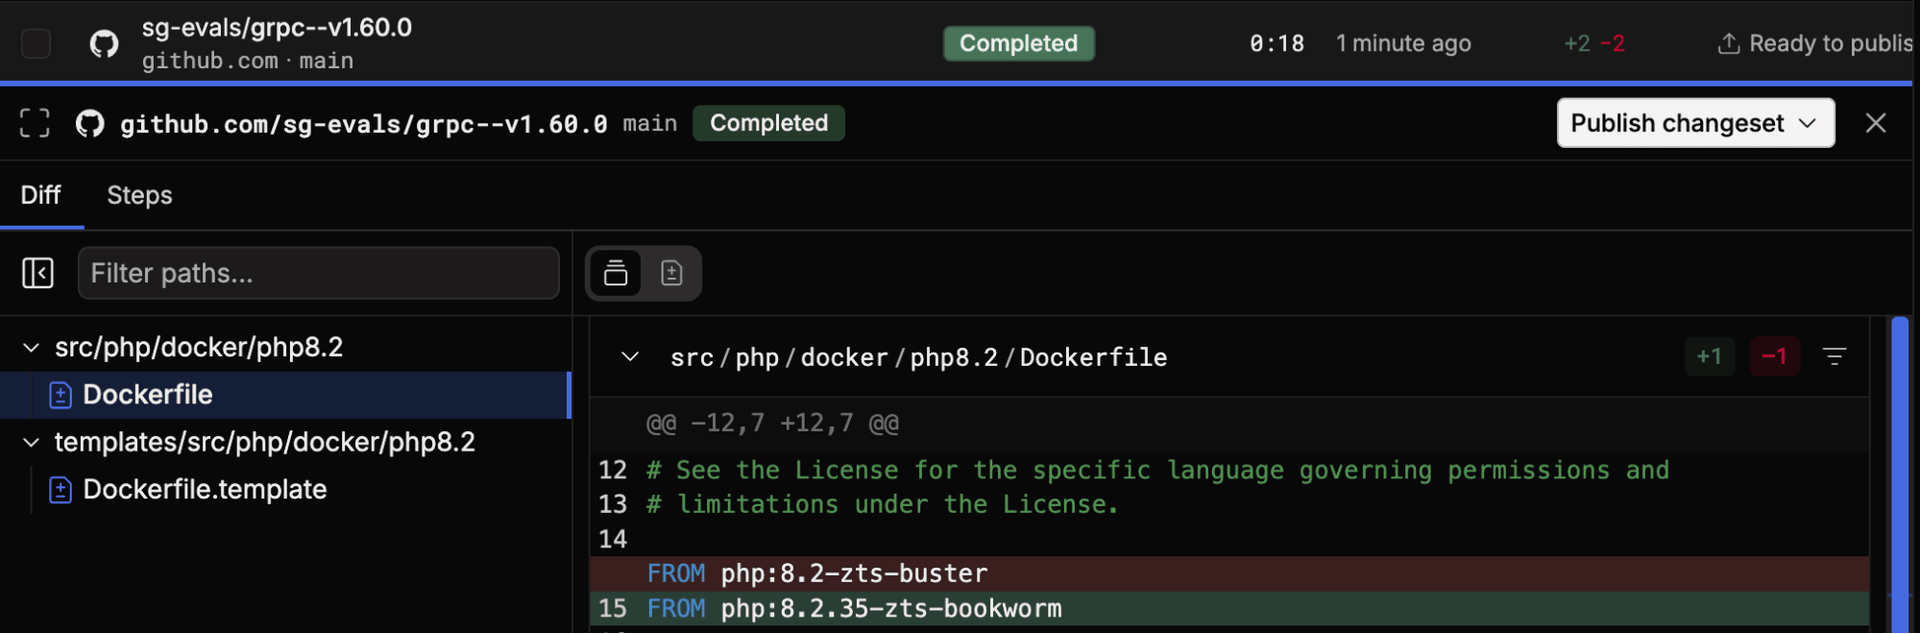Viewport: 1920px width, 634px height.
Task: Switch to the Diff tab
Action: tap(41, 195)
